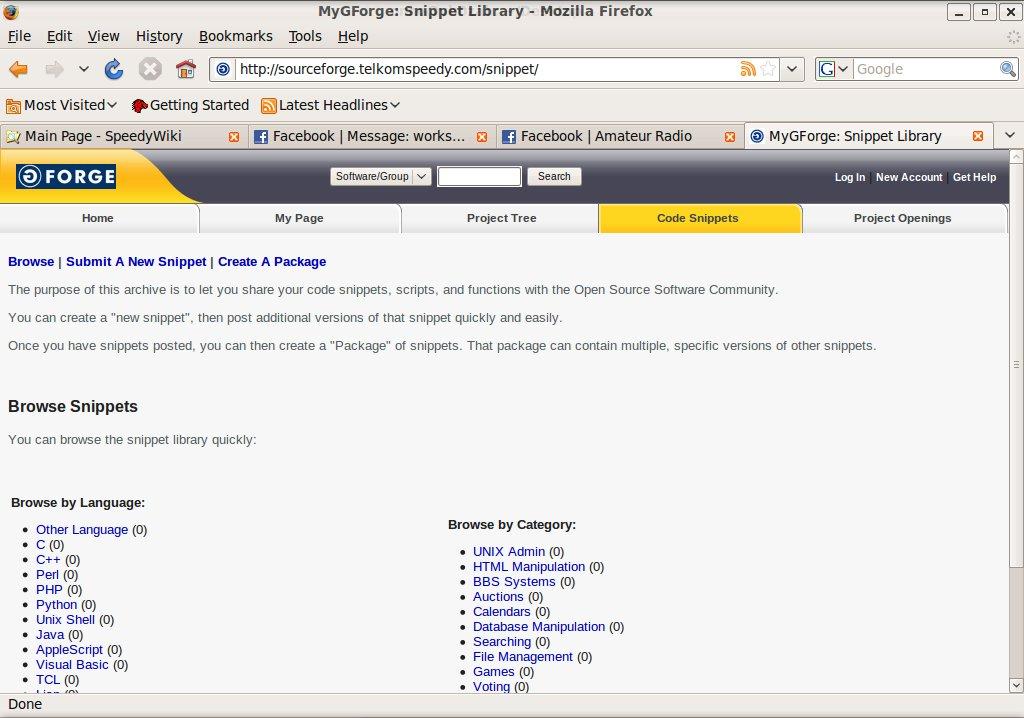Click the RSS feed icon in address bar

pos(747,69)
